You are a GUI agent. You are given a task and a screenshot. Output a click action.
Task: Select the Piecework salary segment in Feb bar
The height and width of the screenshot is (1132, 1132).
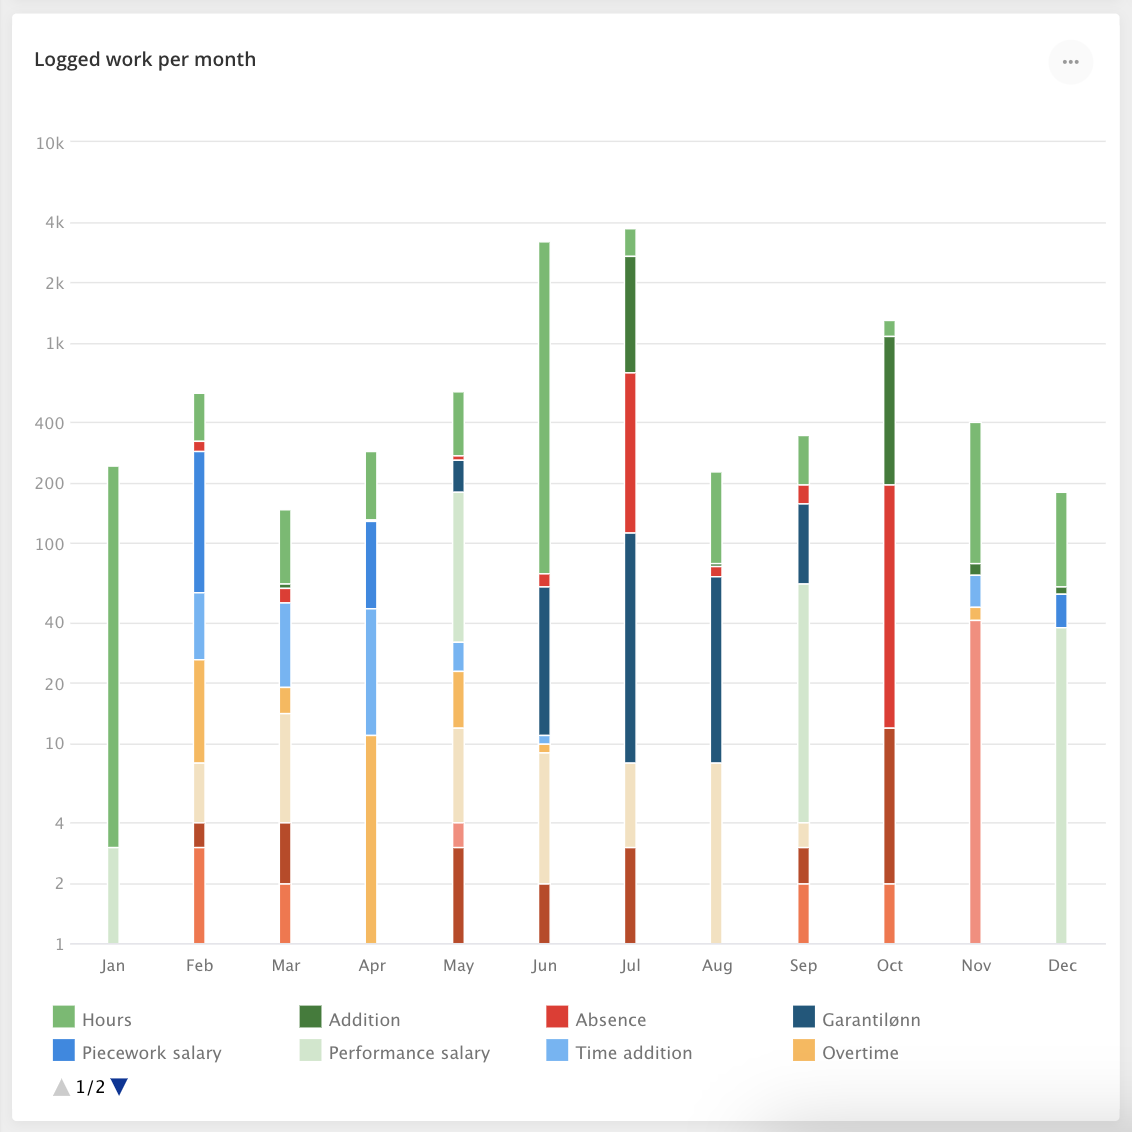coord(199,521)
